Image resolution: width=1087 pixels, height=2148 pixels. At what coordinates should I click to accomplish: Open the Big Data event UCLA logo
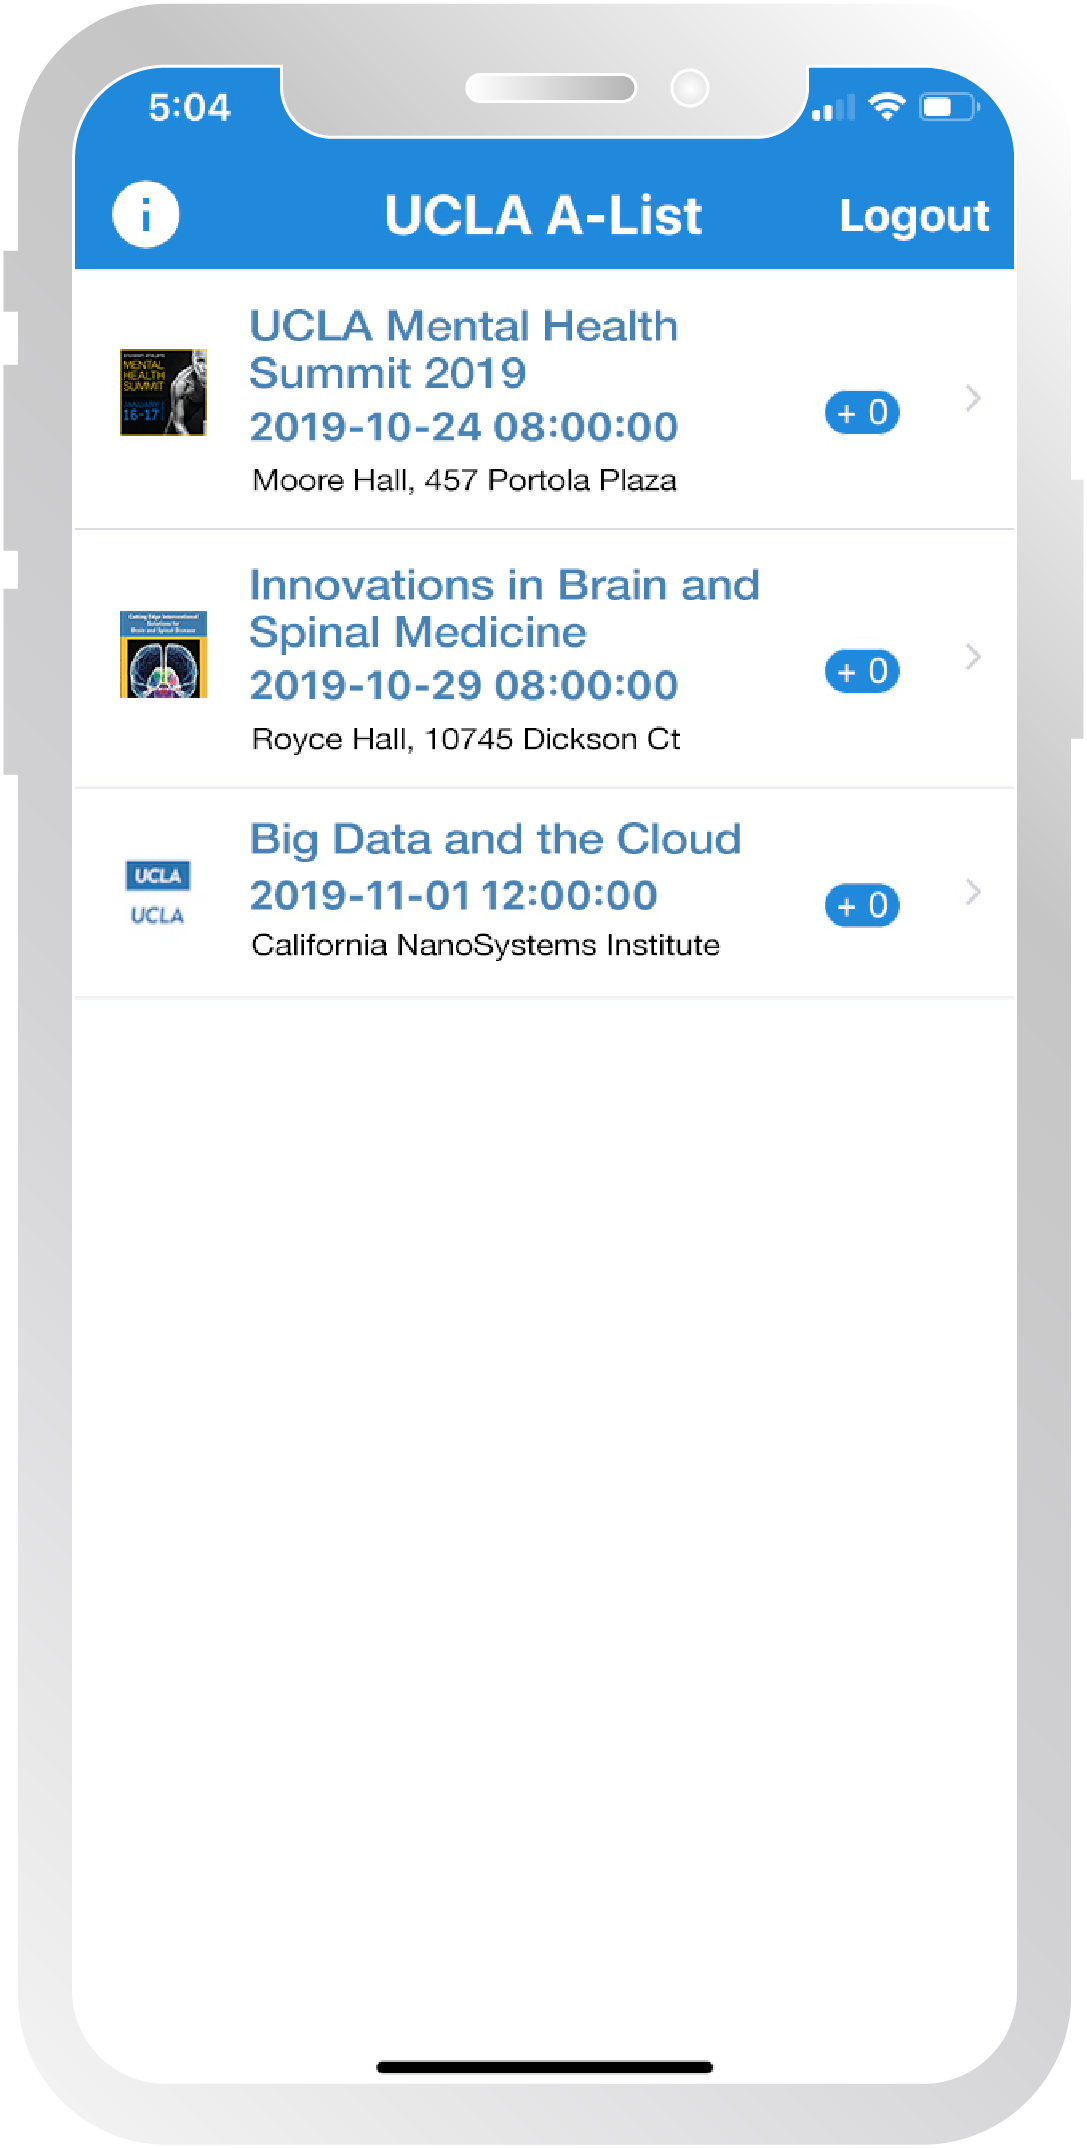pos(158,894)
